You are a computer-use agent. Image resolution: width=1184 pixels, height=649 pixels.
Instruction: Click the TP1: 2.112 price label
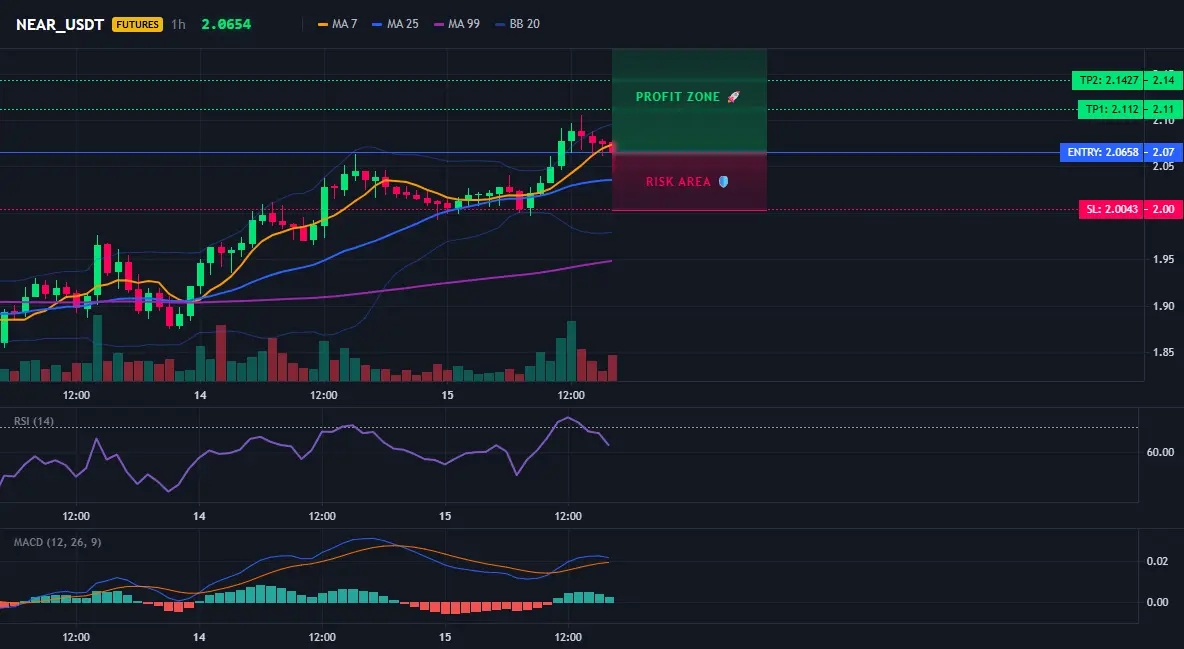1110,110
